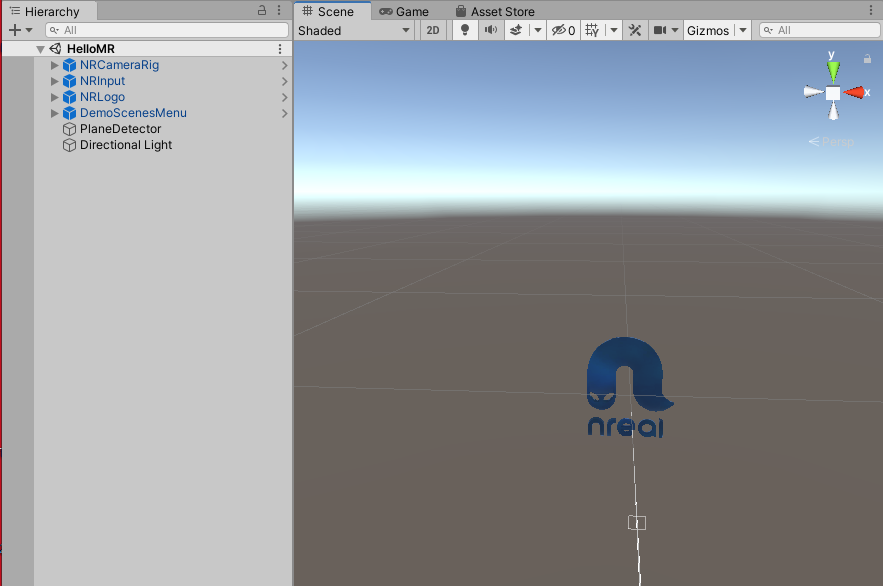
Task: Click the gizmo center cube
Action: coord(833,93)
